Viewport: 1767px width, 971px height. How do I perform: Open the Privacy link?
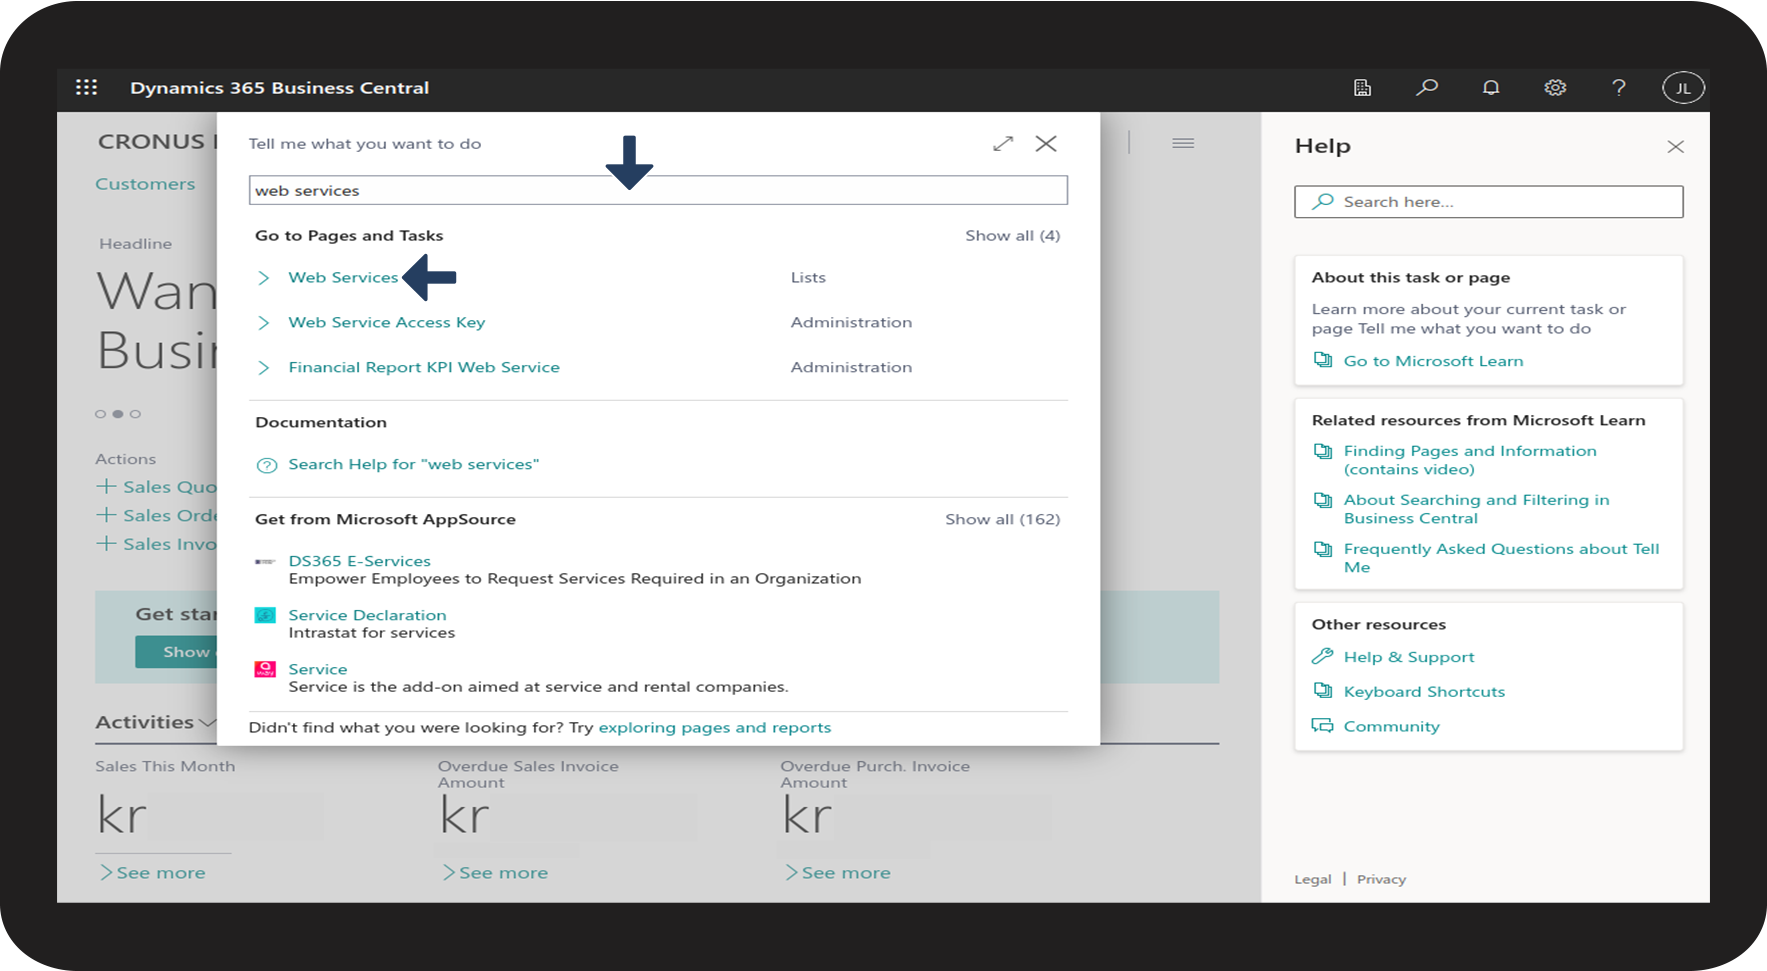(1381, 880)
